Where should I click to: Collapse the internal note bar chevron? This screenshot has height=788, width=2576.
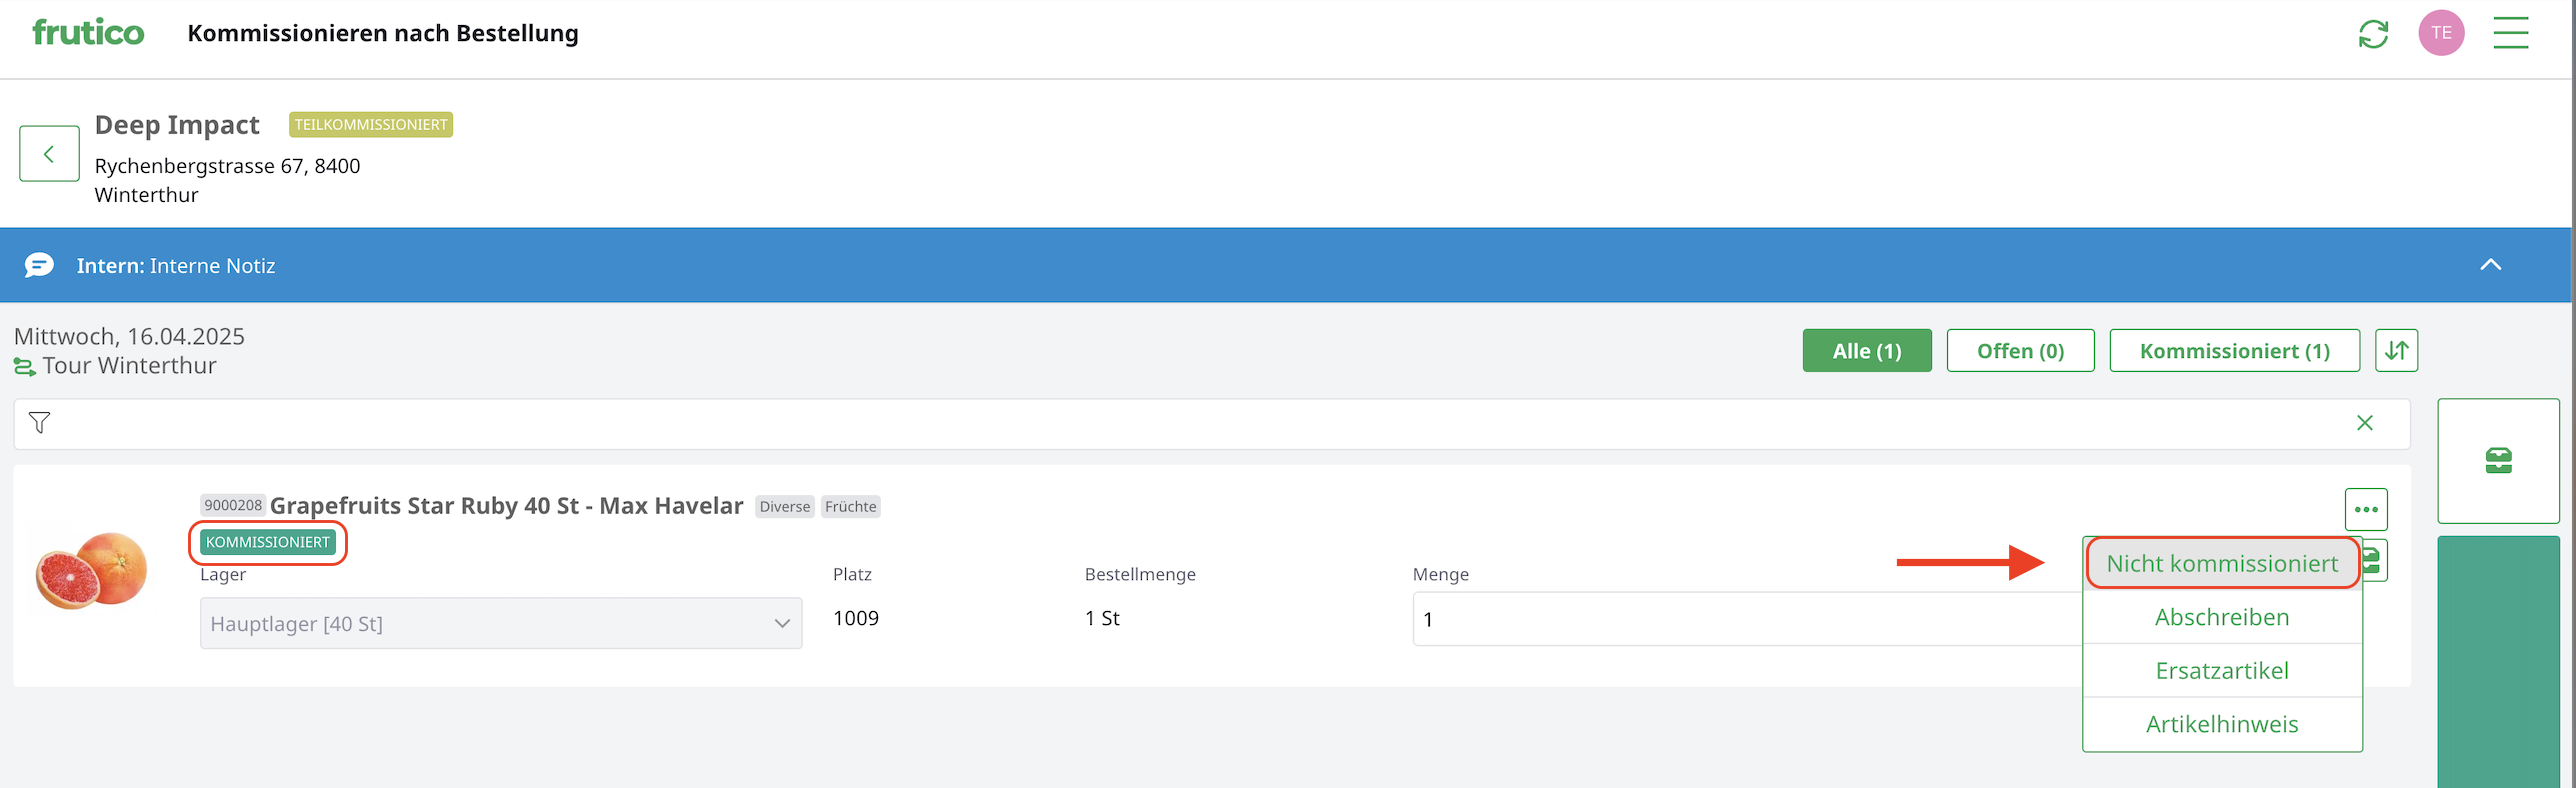[x=2490, y=265]
